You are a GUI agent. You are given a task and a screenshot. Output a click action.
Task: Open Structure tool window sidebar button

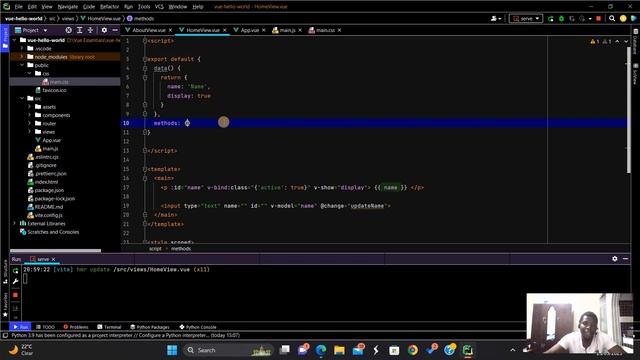pyautogui.click(x=5, y=273)
